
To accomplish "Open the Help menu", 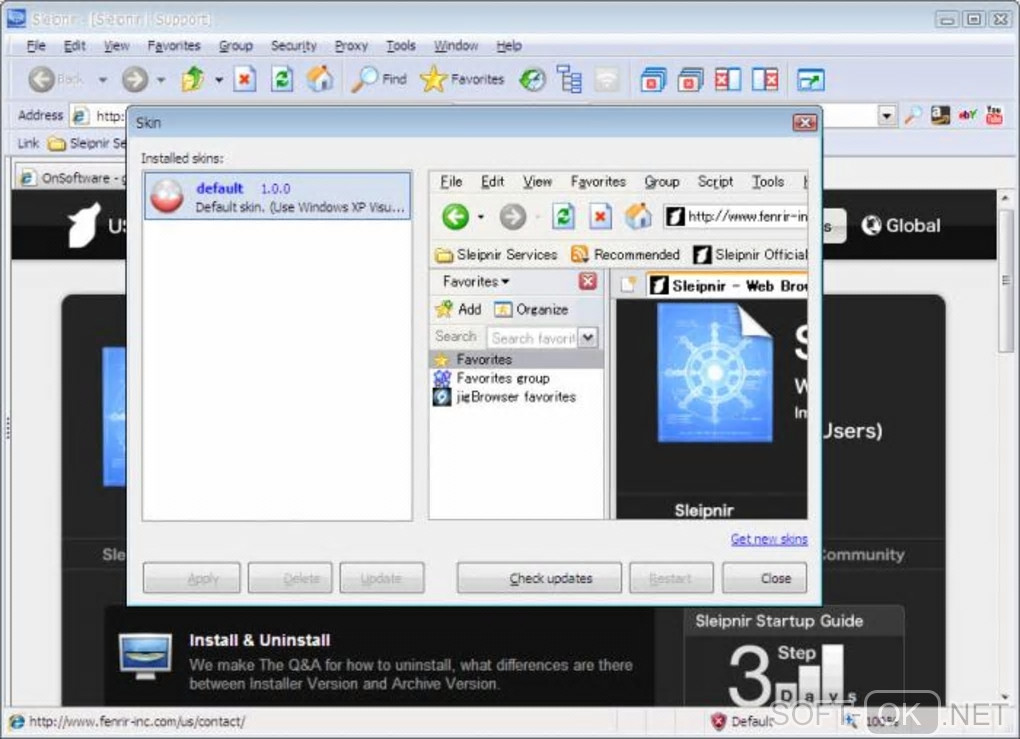I will 509,46.
